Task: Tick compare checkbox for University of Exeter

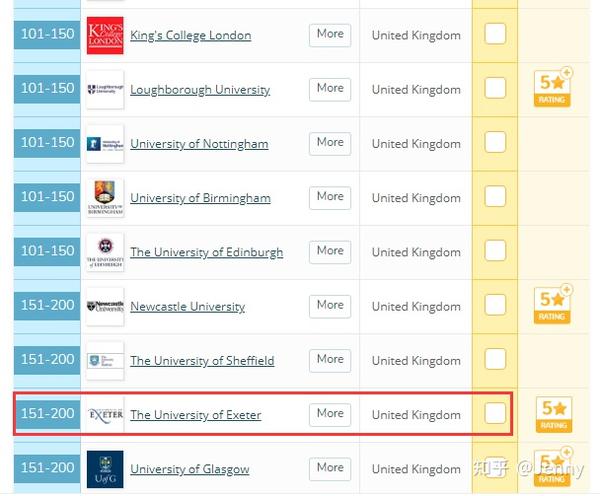Action: (x=495, y=413)
